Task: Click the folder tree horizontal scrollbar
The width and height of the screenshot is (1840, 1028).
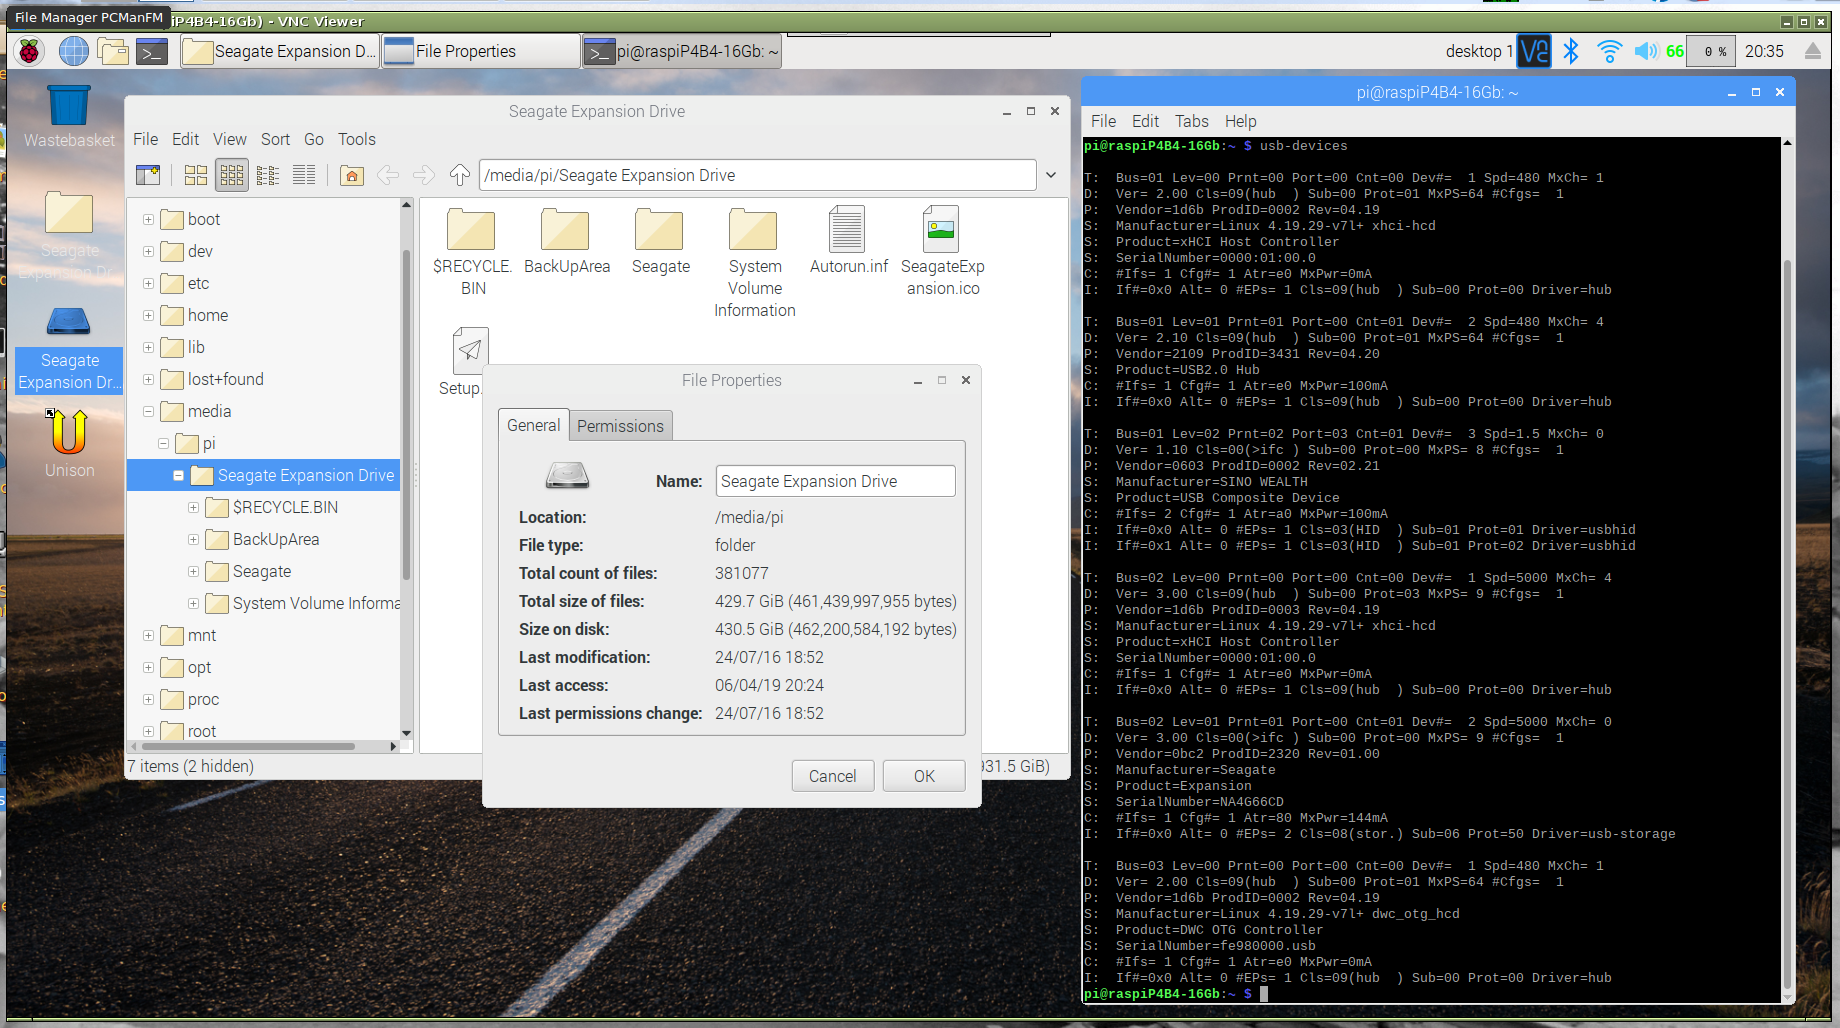Action: (x=249, y=746)
